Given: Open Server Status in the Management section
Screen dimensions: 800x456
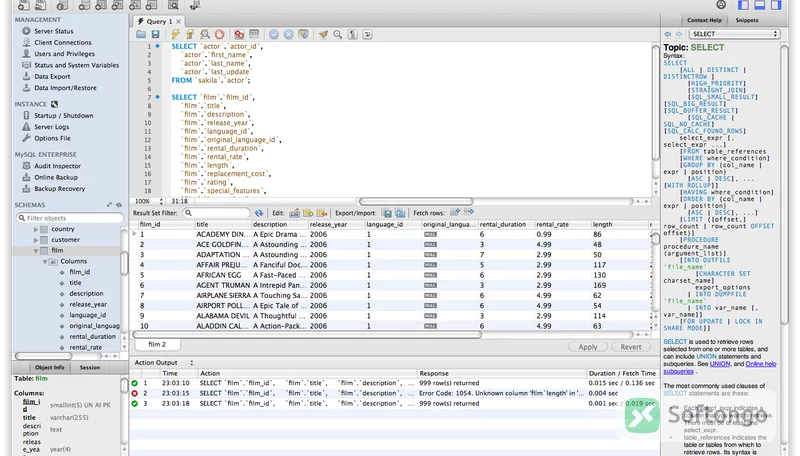Looking at the screenshot, I should [54, 31].
